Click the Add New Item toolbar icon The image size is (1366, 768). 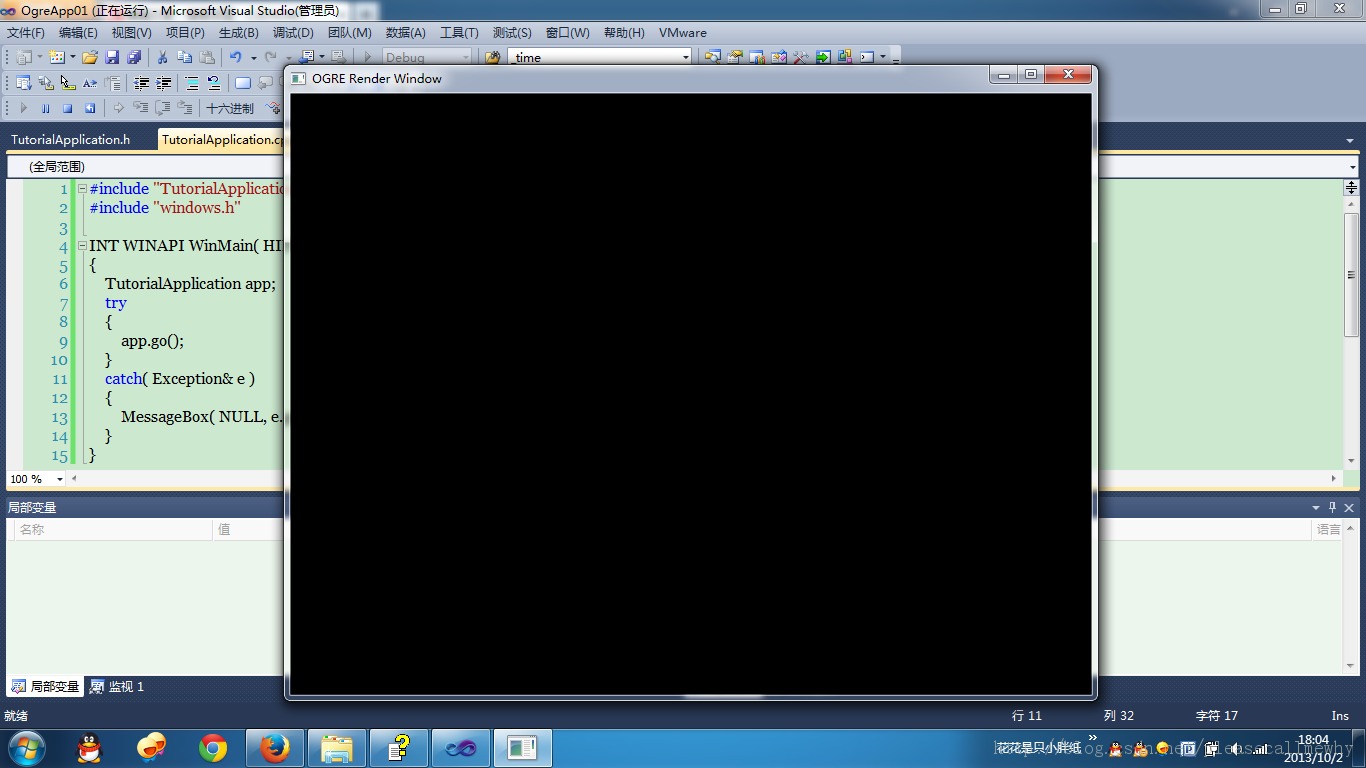(x=56, y=57)
